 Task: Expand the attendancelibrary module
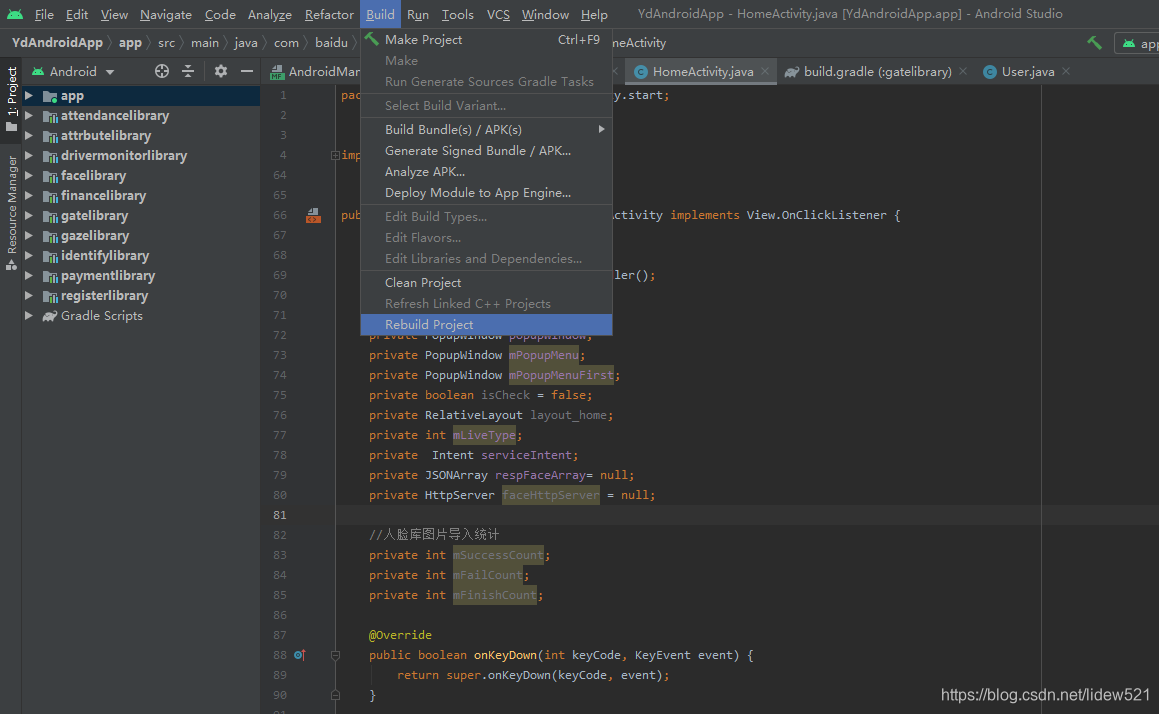(x=29, y=115)
